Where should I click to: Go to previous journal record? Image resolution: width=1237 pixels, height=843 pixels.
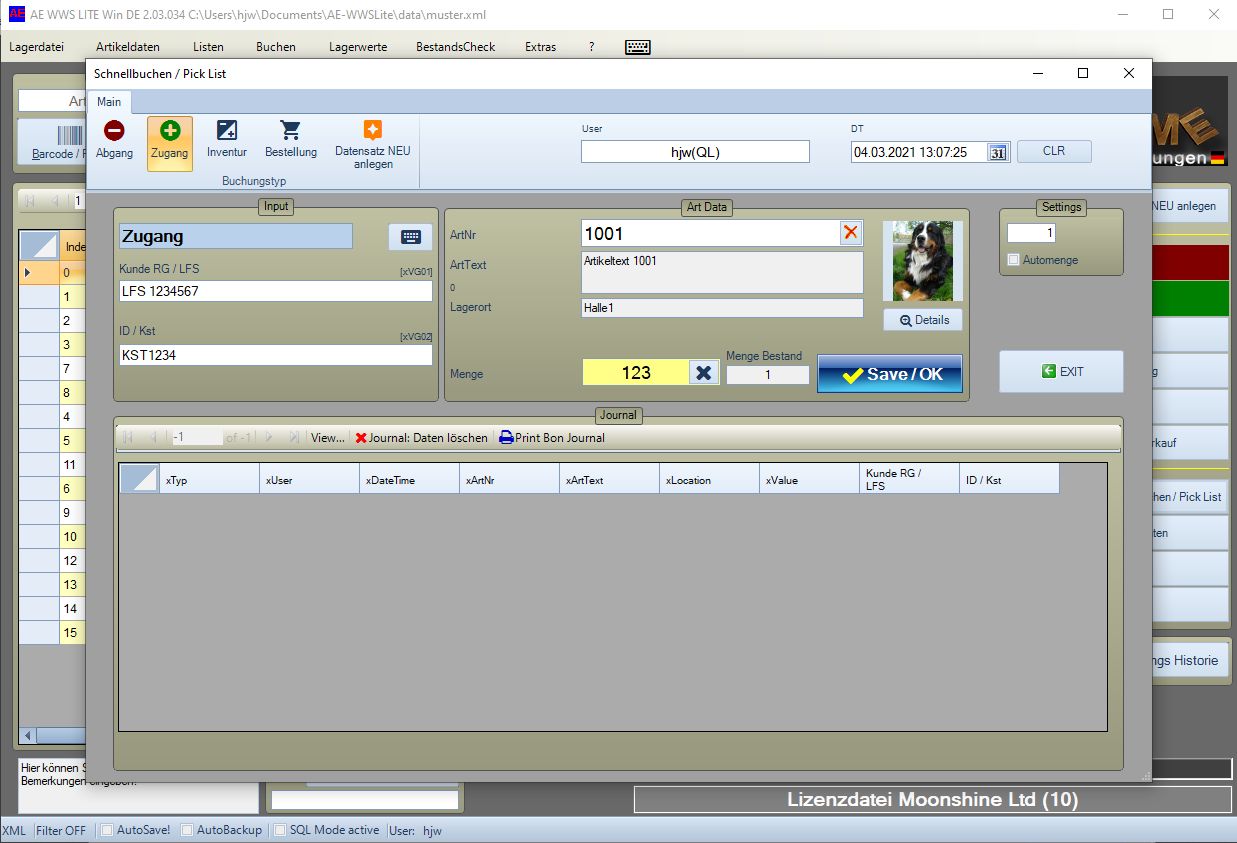click(153, 437)
